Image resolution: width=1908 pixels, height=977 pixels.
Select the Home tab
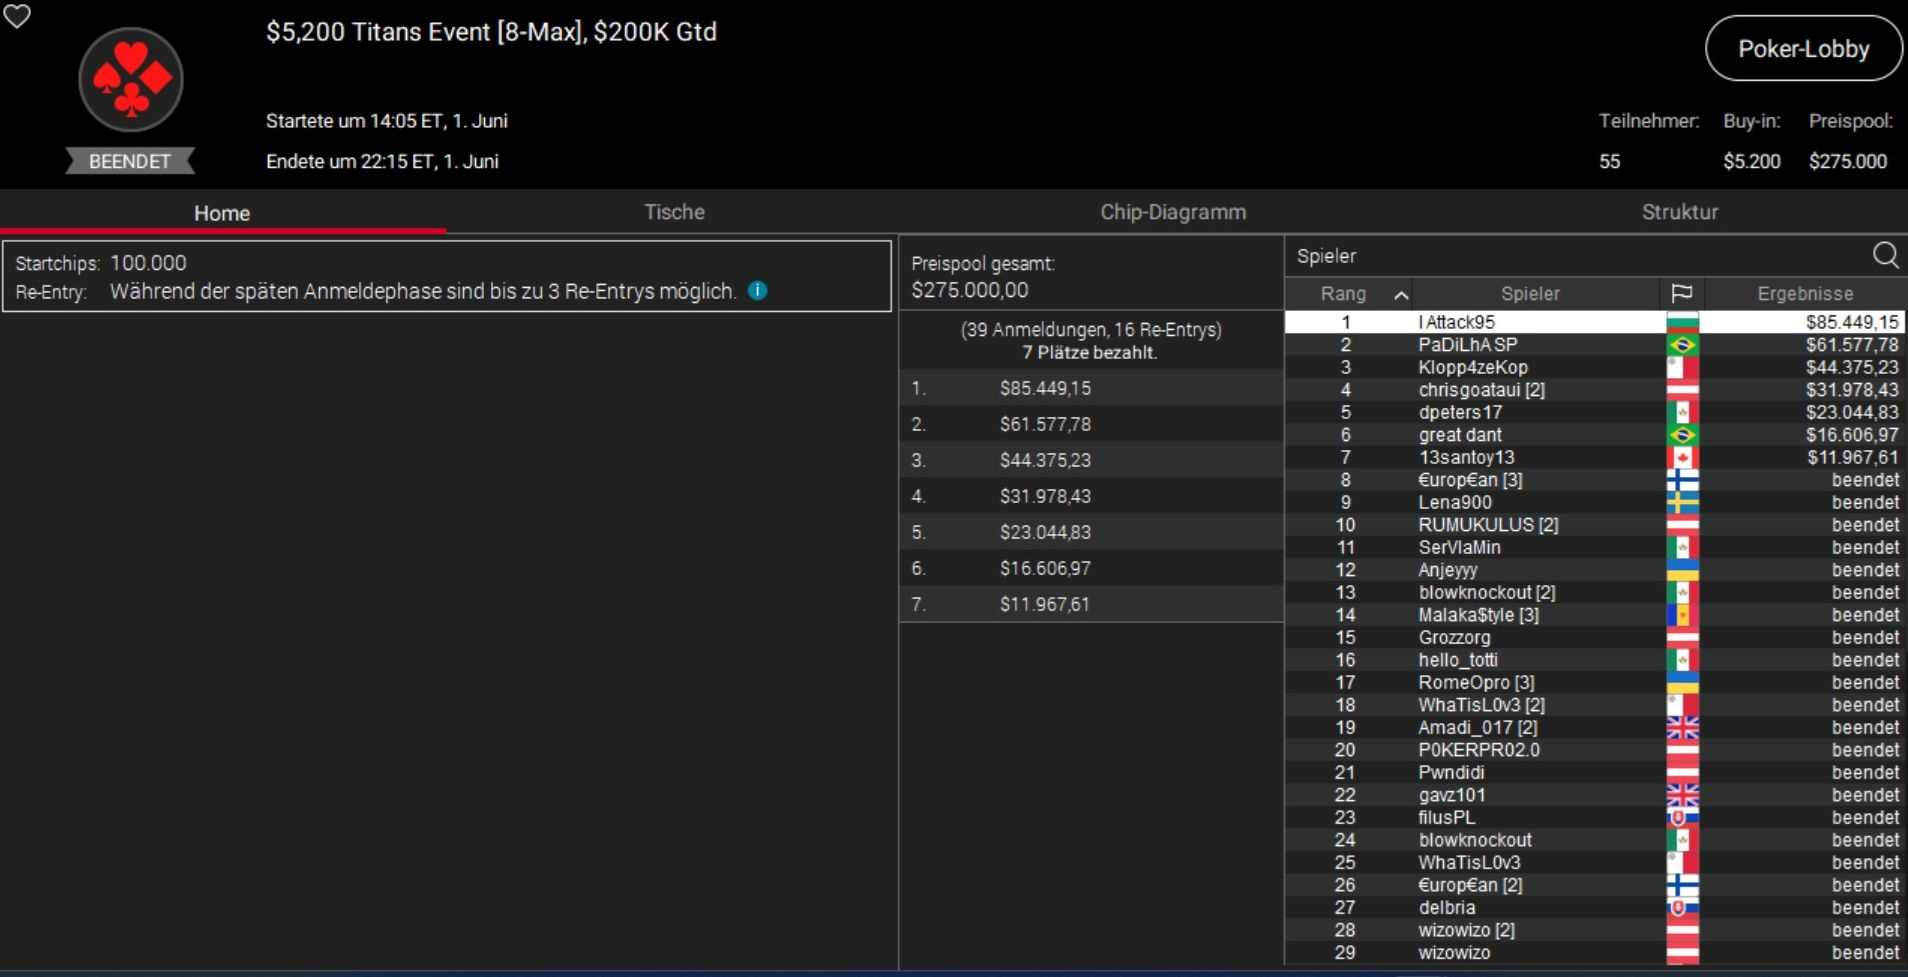(222, 213)
